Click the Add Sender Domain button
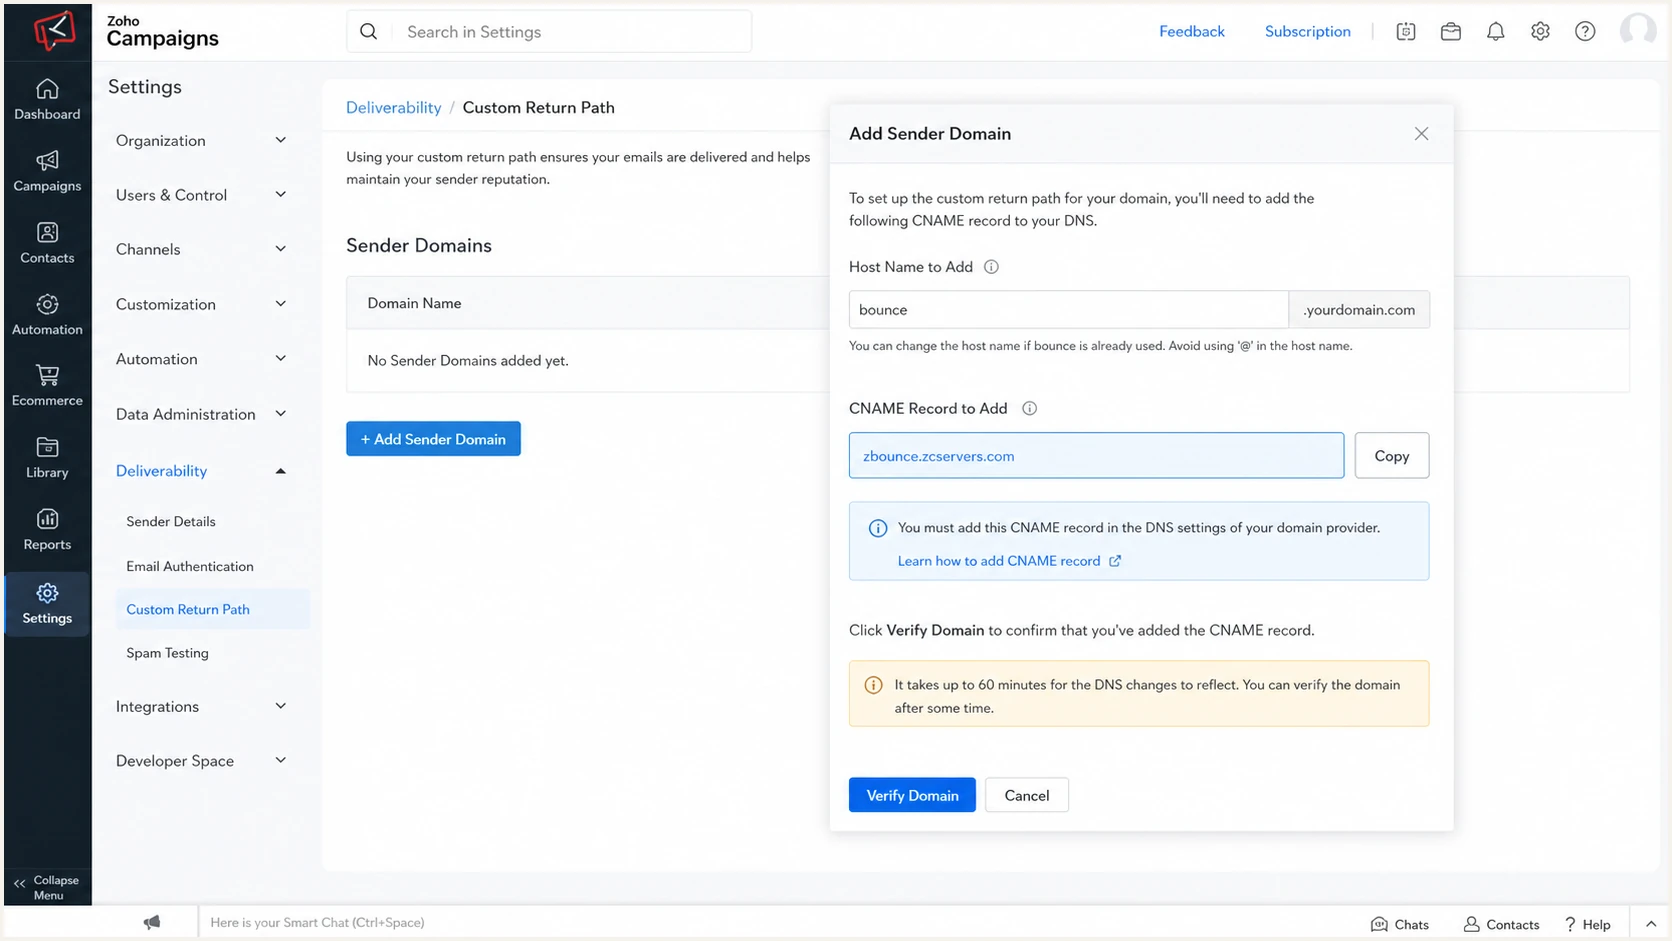 (x=433, y=438)
